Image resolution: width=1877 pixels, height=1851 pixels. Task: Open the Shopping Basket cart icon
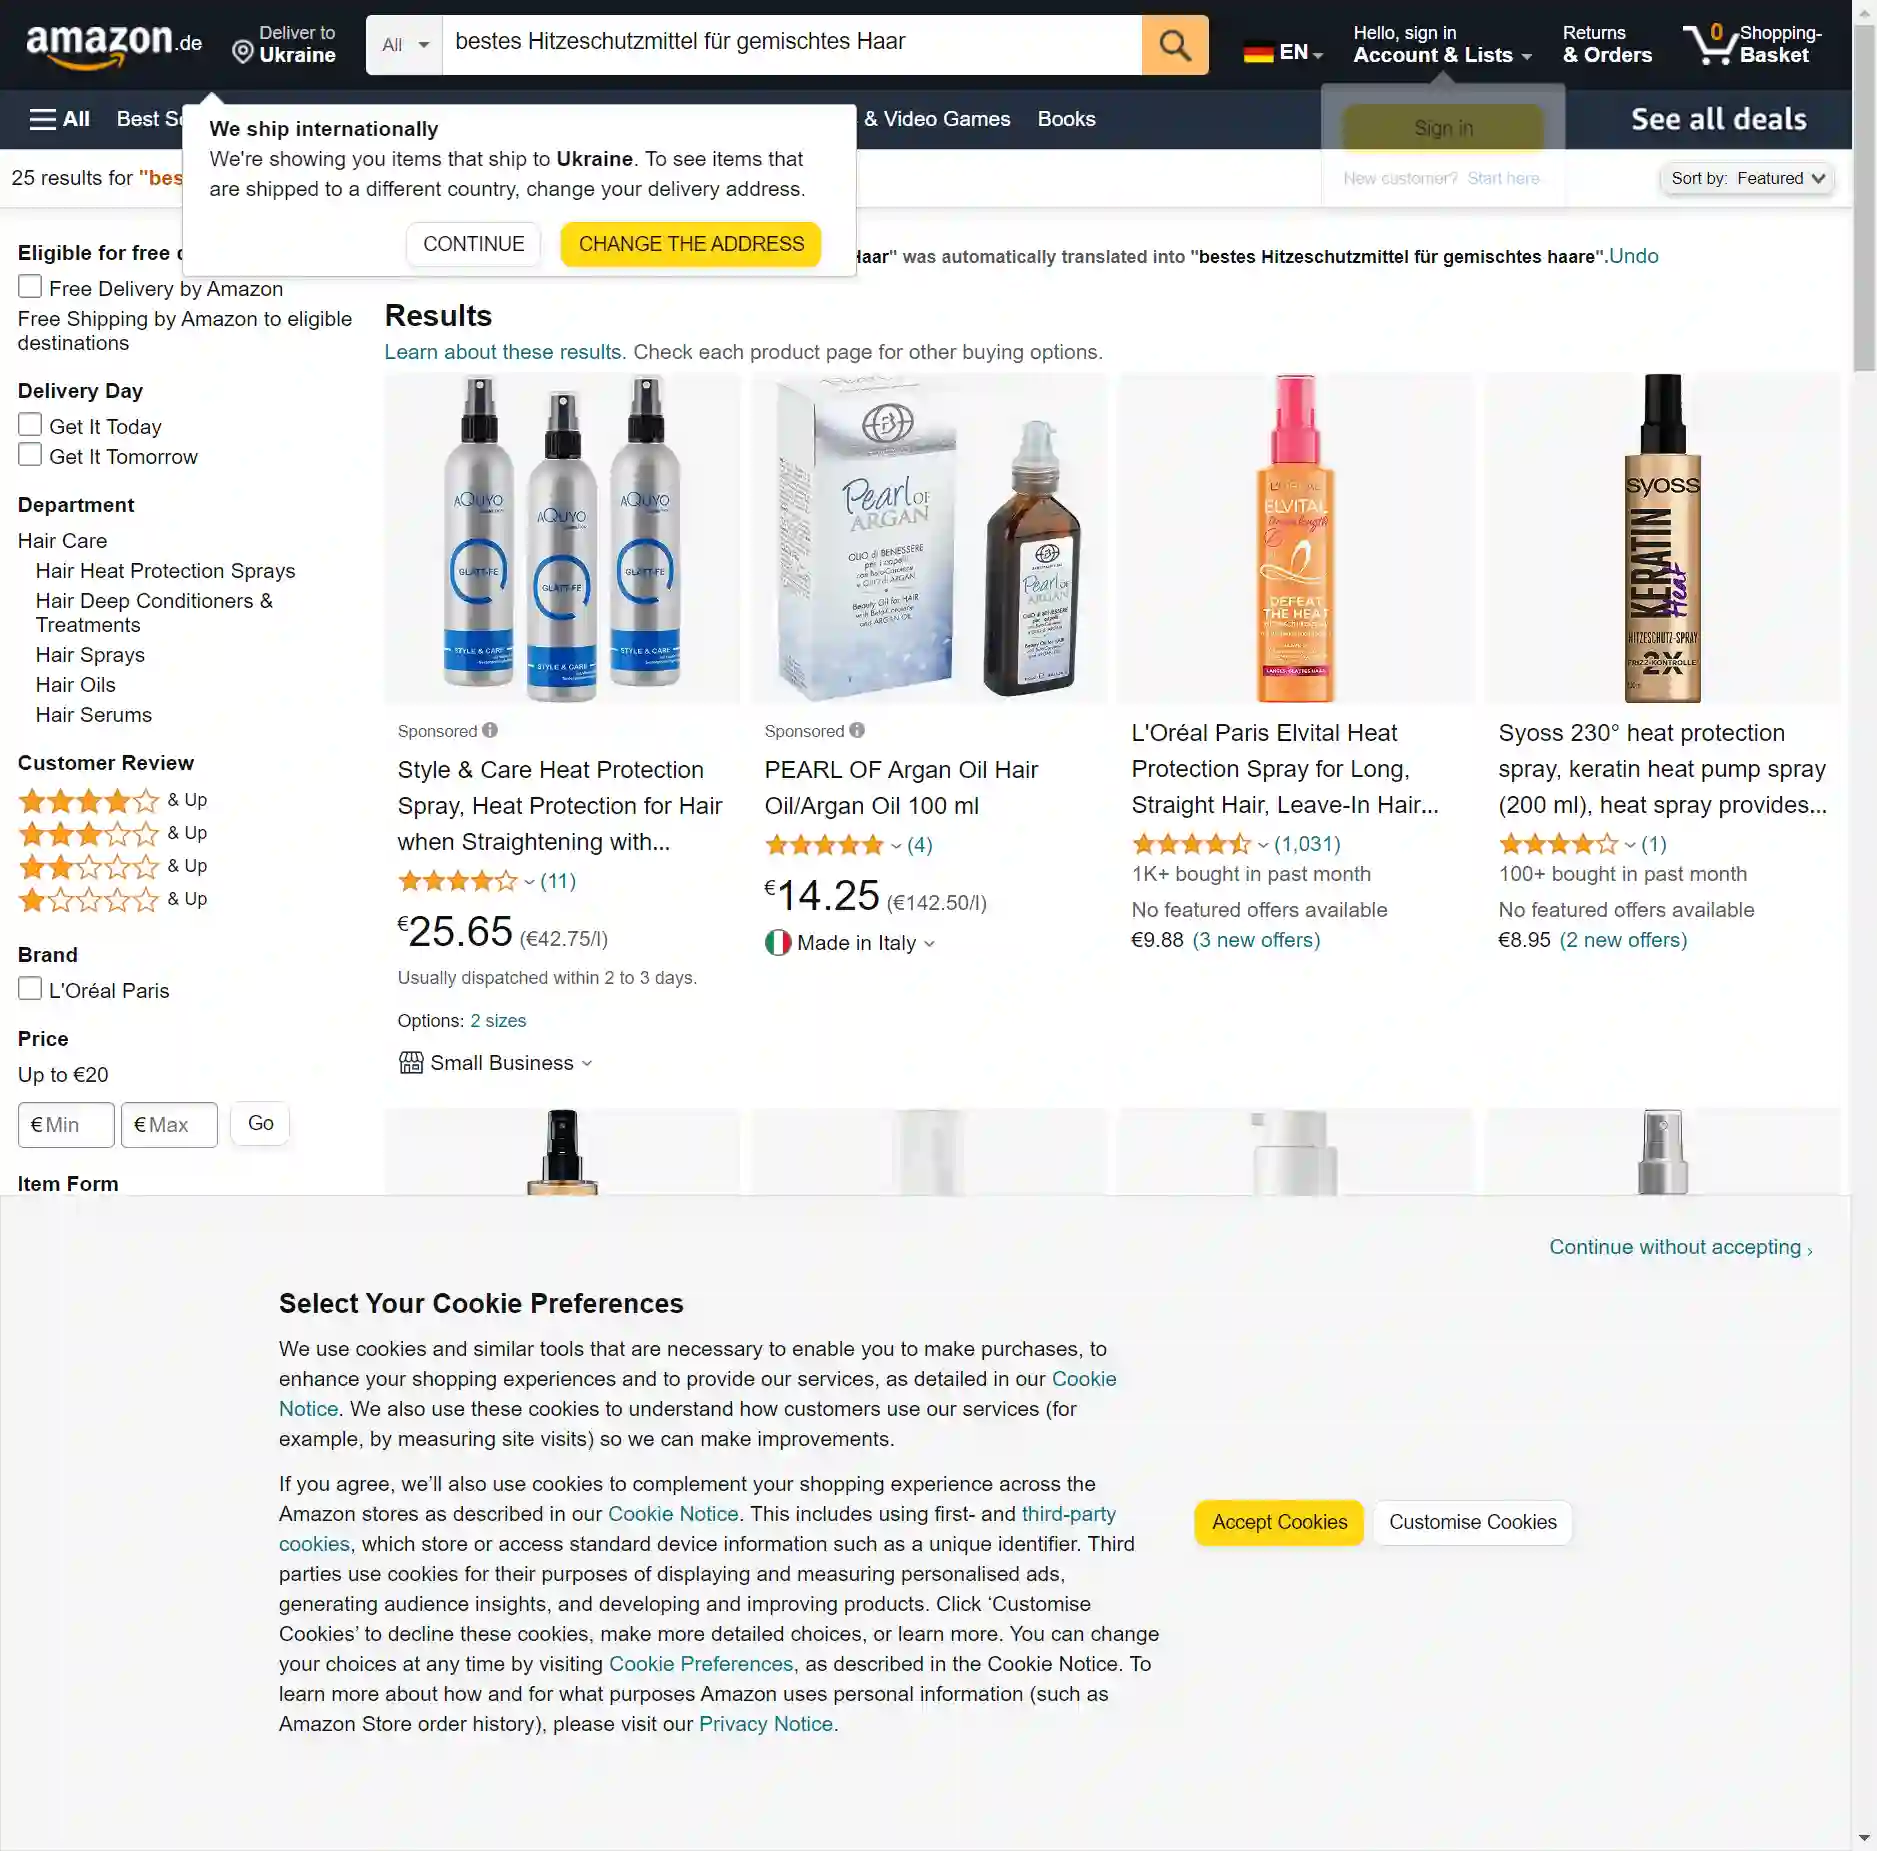click(1712, 45)
